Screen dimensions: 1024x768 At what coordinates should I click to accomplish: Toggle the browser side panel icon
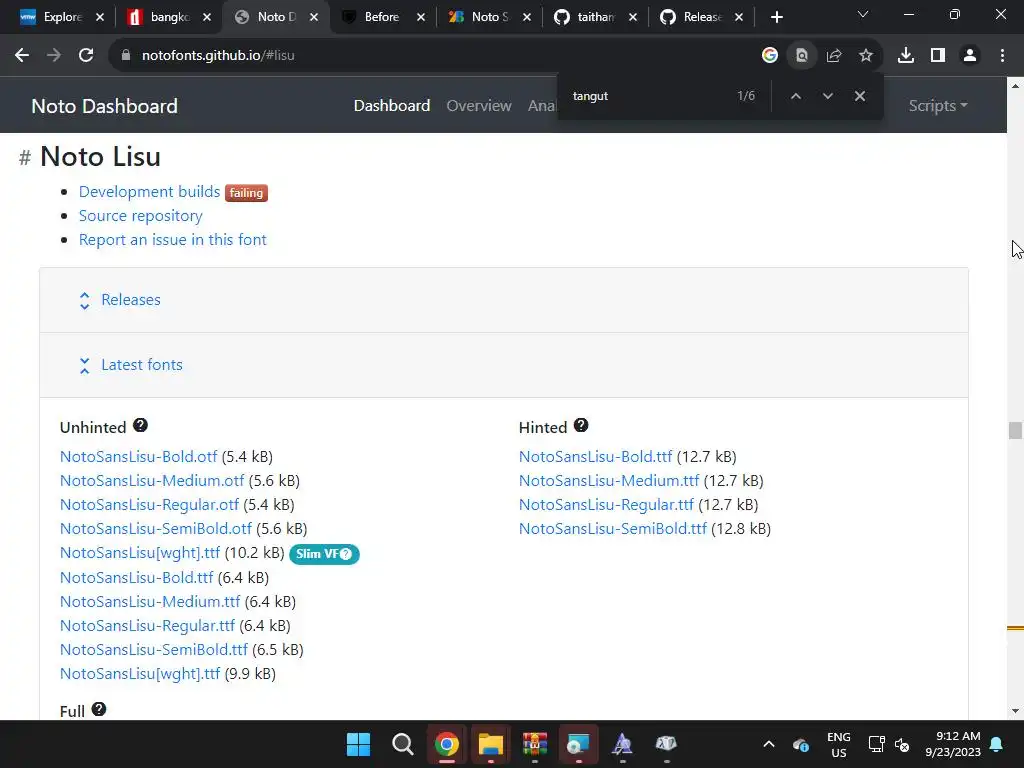938,56
